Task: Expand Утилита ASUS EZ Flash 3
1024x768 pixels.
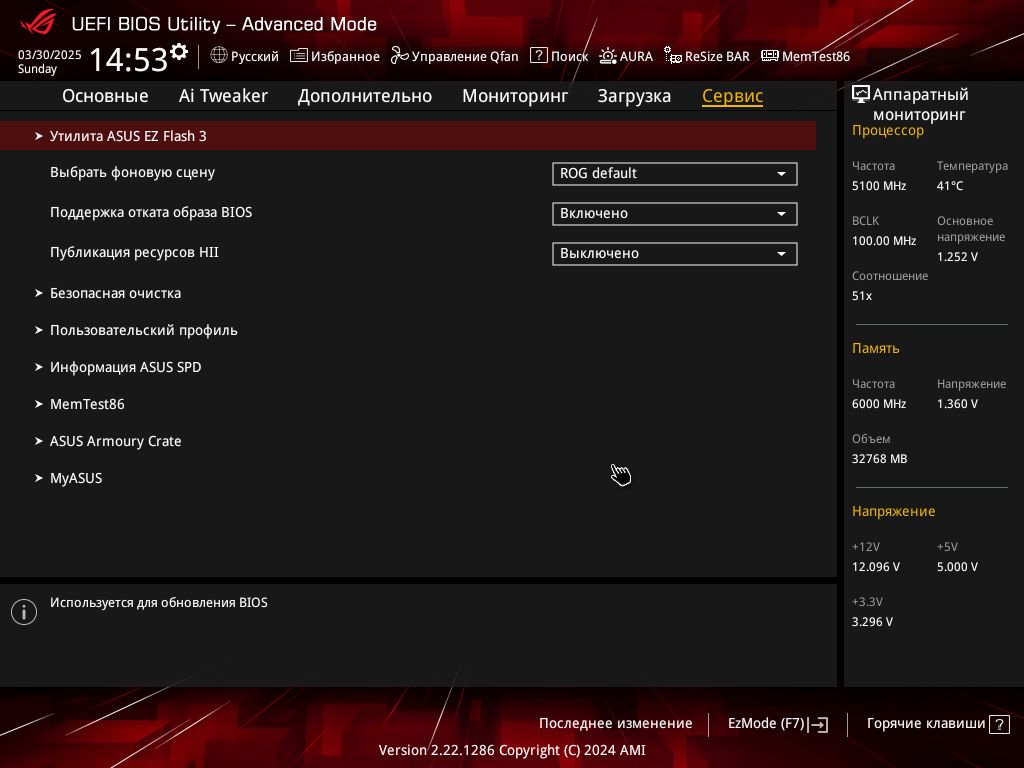Action: click(408, 136)
